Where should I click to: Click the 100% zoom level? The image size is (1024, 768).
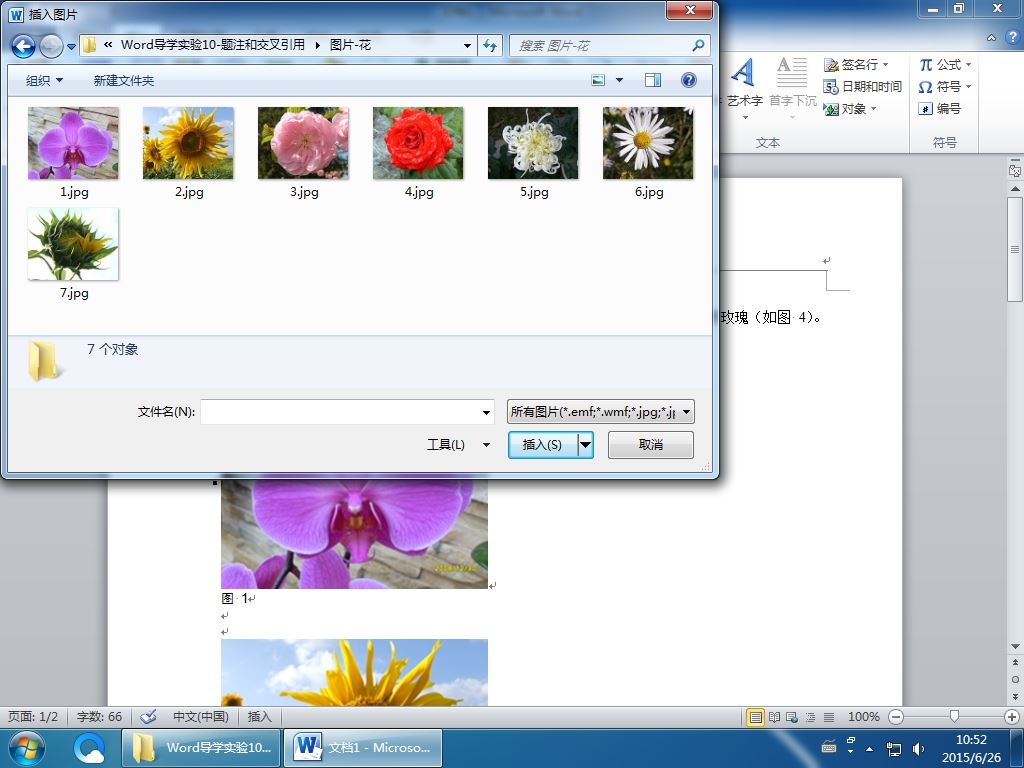863,716
